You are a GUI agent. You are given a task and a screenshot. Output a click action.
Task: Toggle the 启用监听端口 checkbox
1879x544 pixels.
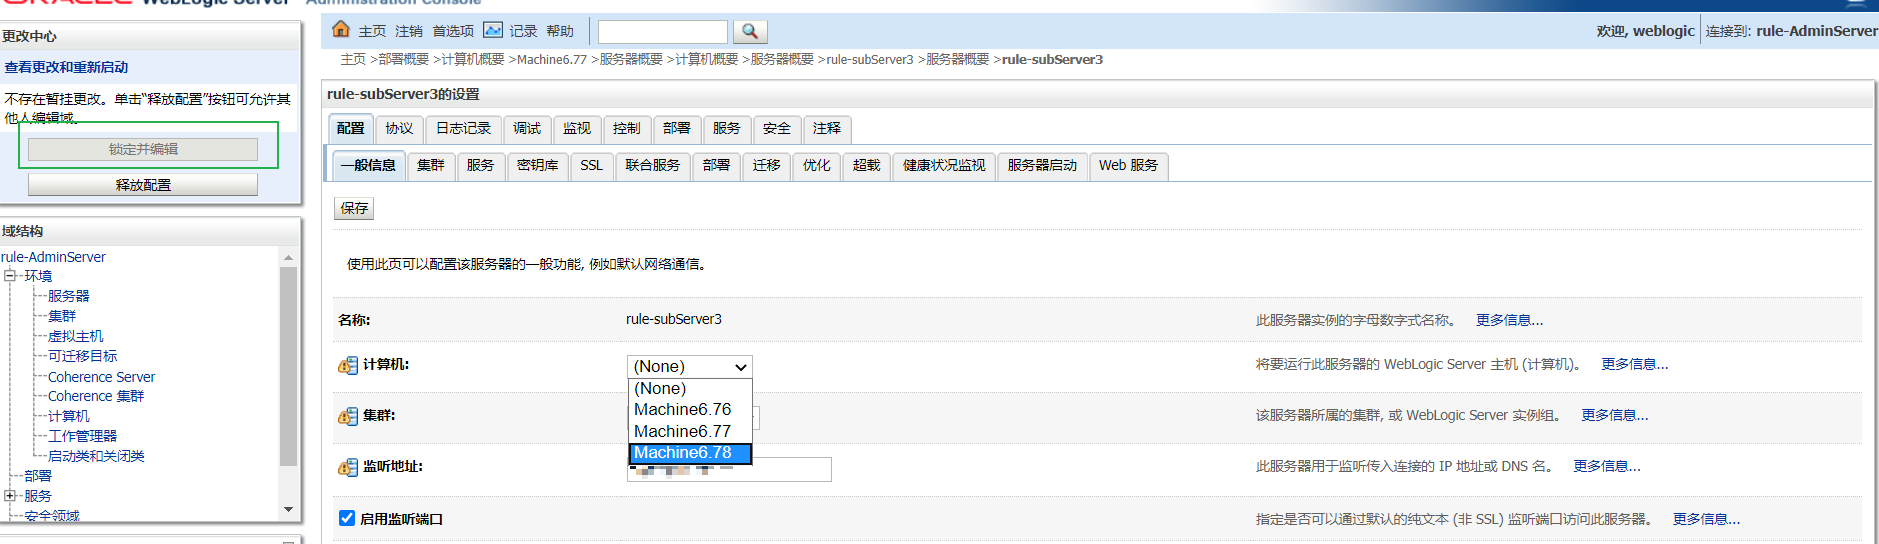[x=347, y=518]
